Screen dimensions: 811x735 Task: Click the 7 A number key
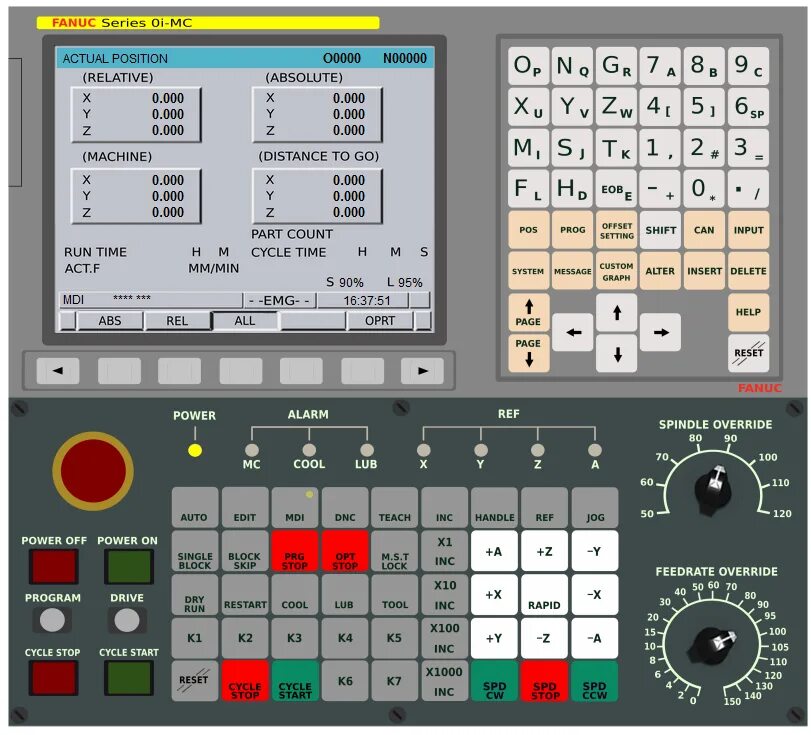[x=660, y=66]
